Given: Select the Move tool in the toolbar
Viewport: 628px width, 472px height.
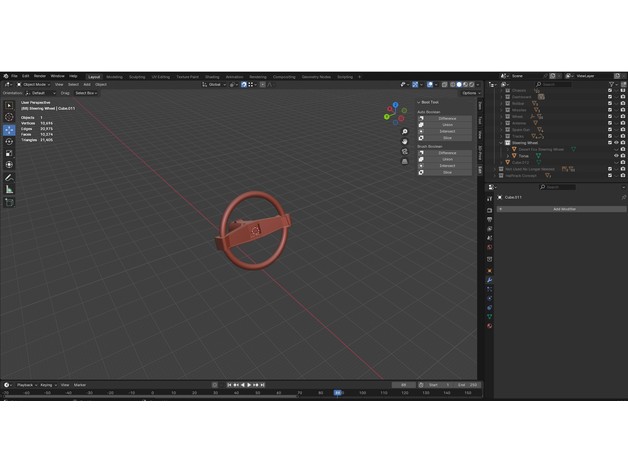Looking at the screenshot, I should tap(9, 129).
